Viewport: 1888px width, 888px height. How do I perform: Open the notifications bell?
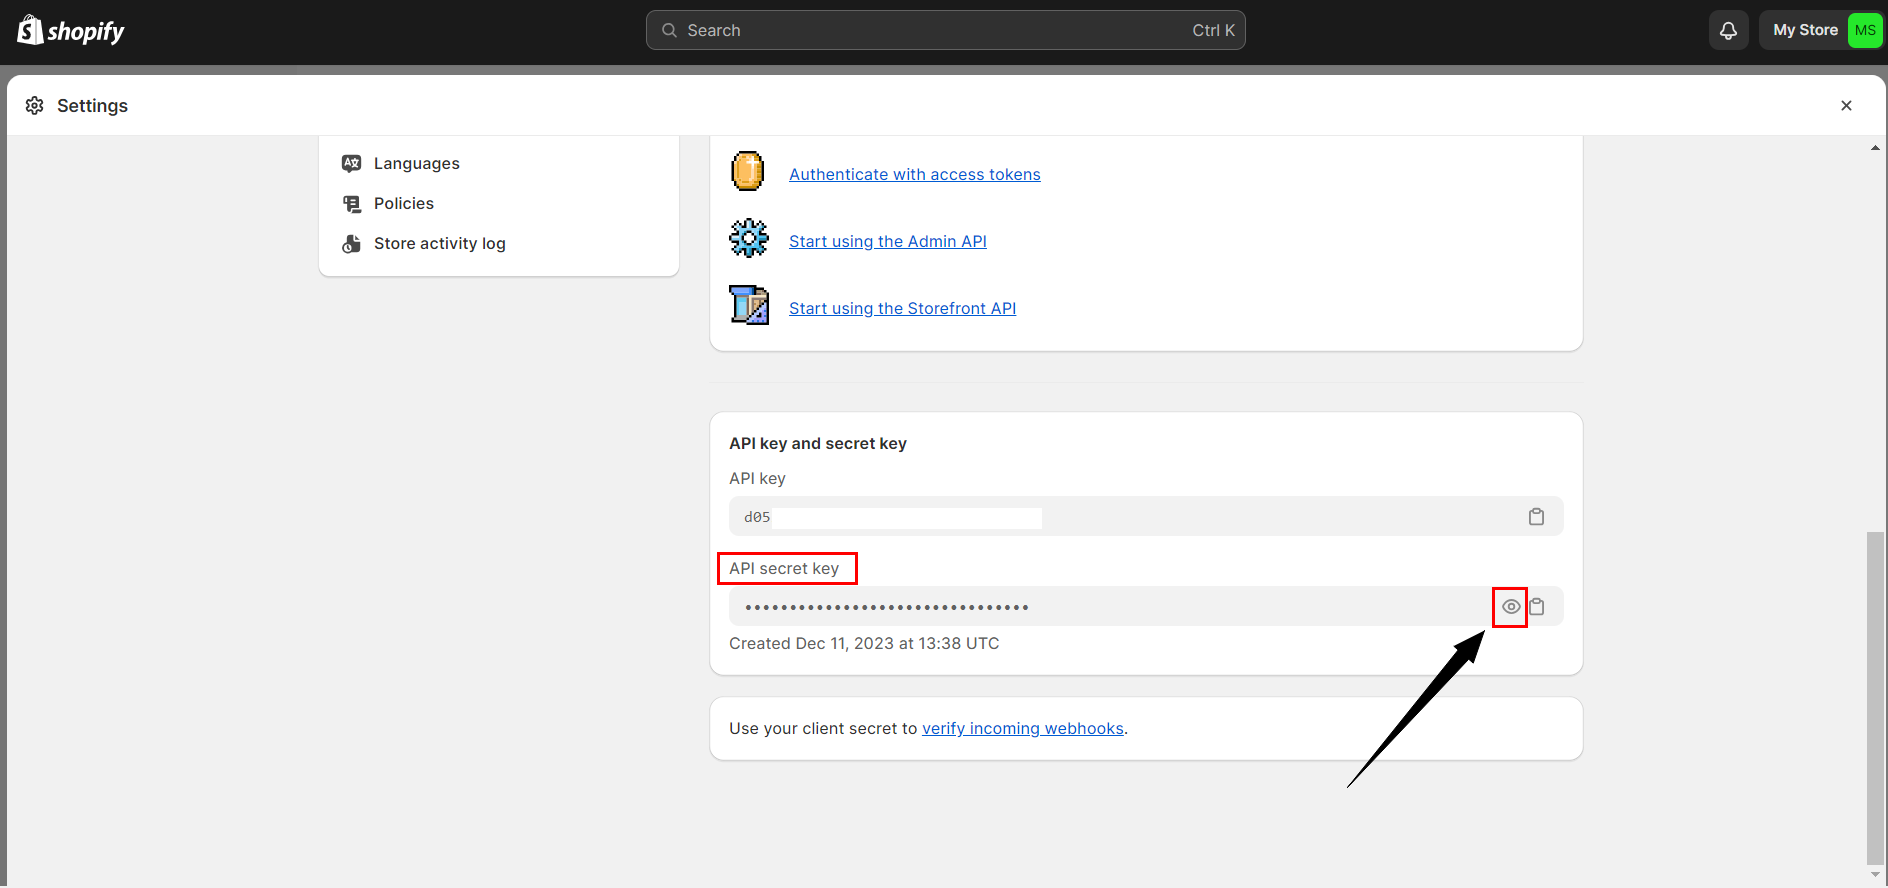coord(1728,31)
